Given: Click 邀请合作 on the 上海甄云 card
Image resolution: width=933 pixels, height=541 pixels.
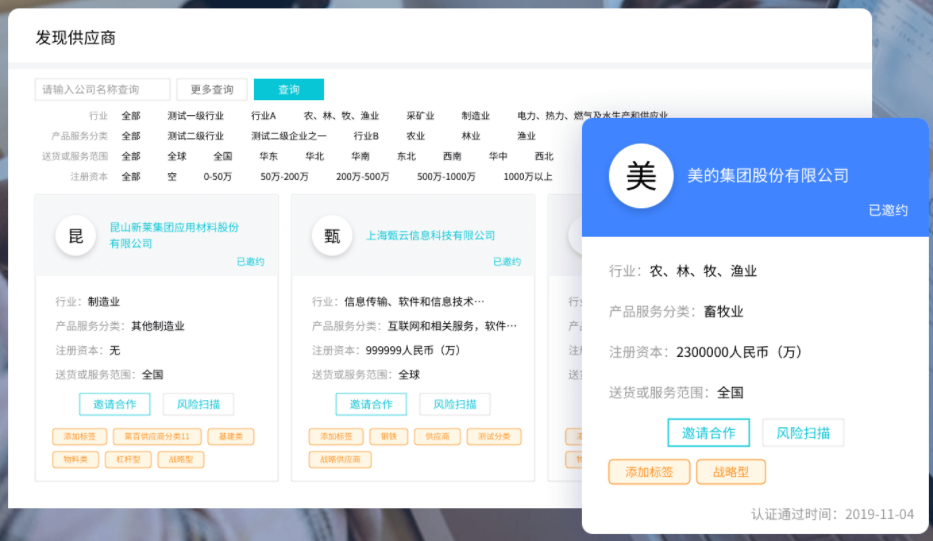Looking at the screenshot, I should pyautogui.click(x=371, y=404).
